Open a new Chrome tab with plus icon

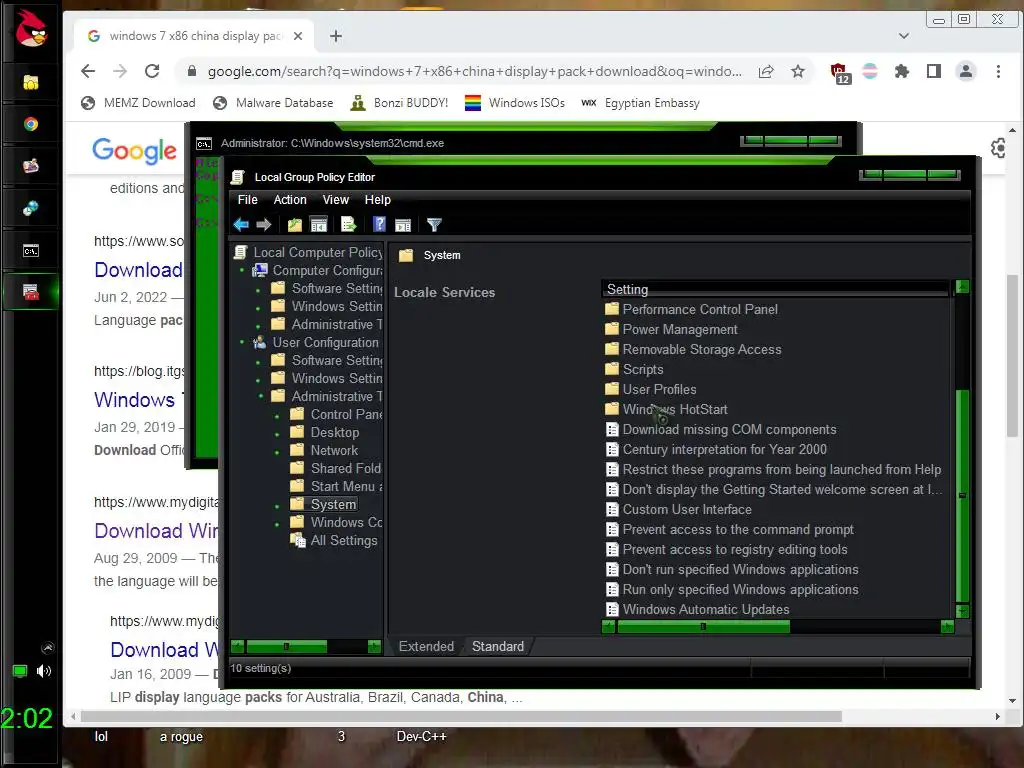coord(336,36)
